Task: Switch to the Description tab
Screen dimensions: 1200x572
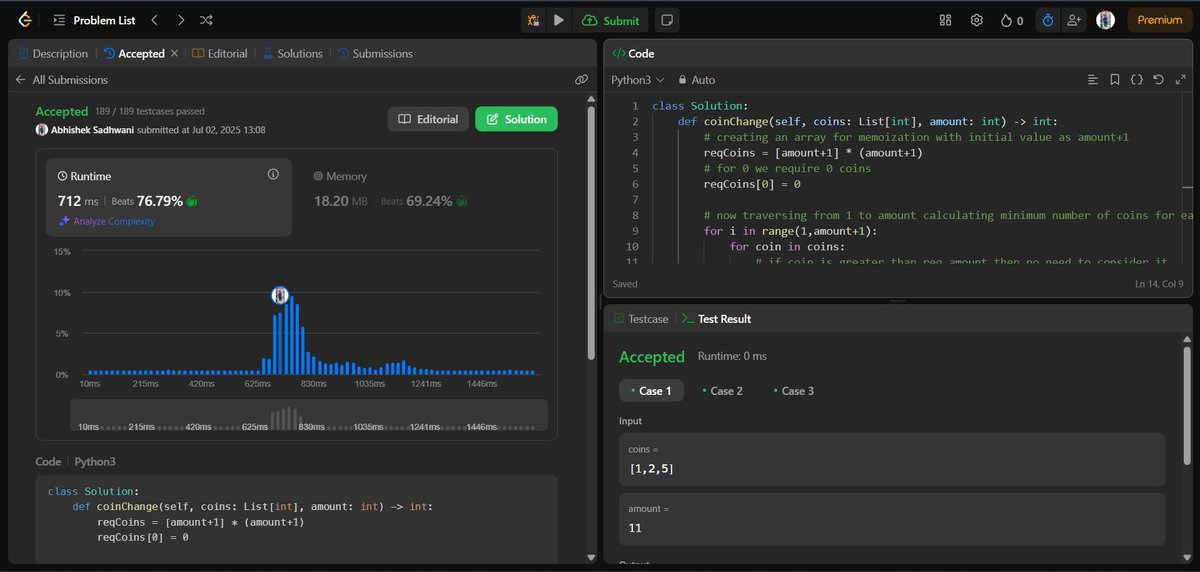Action: click(52, 54)
